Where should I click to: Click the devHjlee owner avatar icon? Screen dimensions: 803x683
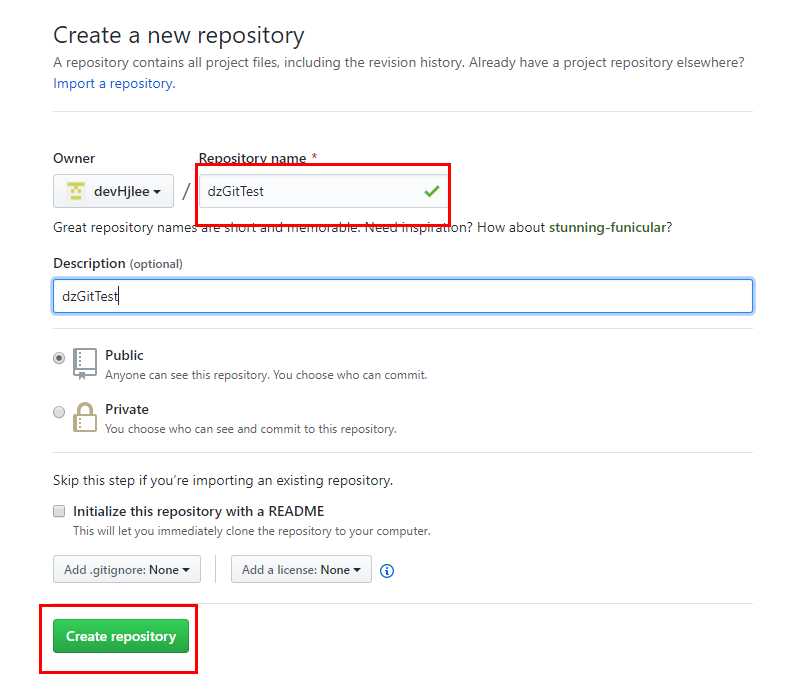[x=76, y=191]
